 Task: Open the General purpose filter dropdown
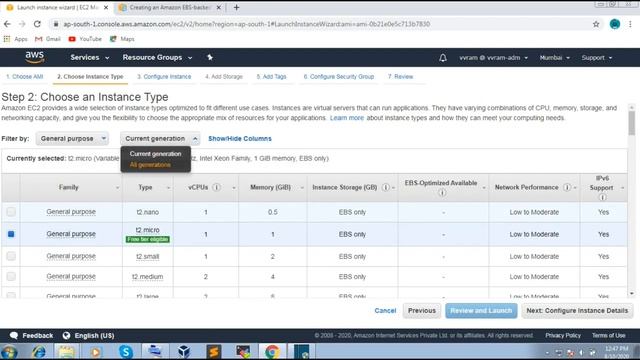coord(72,139)
